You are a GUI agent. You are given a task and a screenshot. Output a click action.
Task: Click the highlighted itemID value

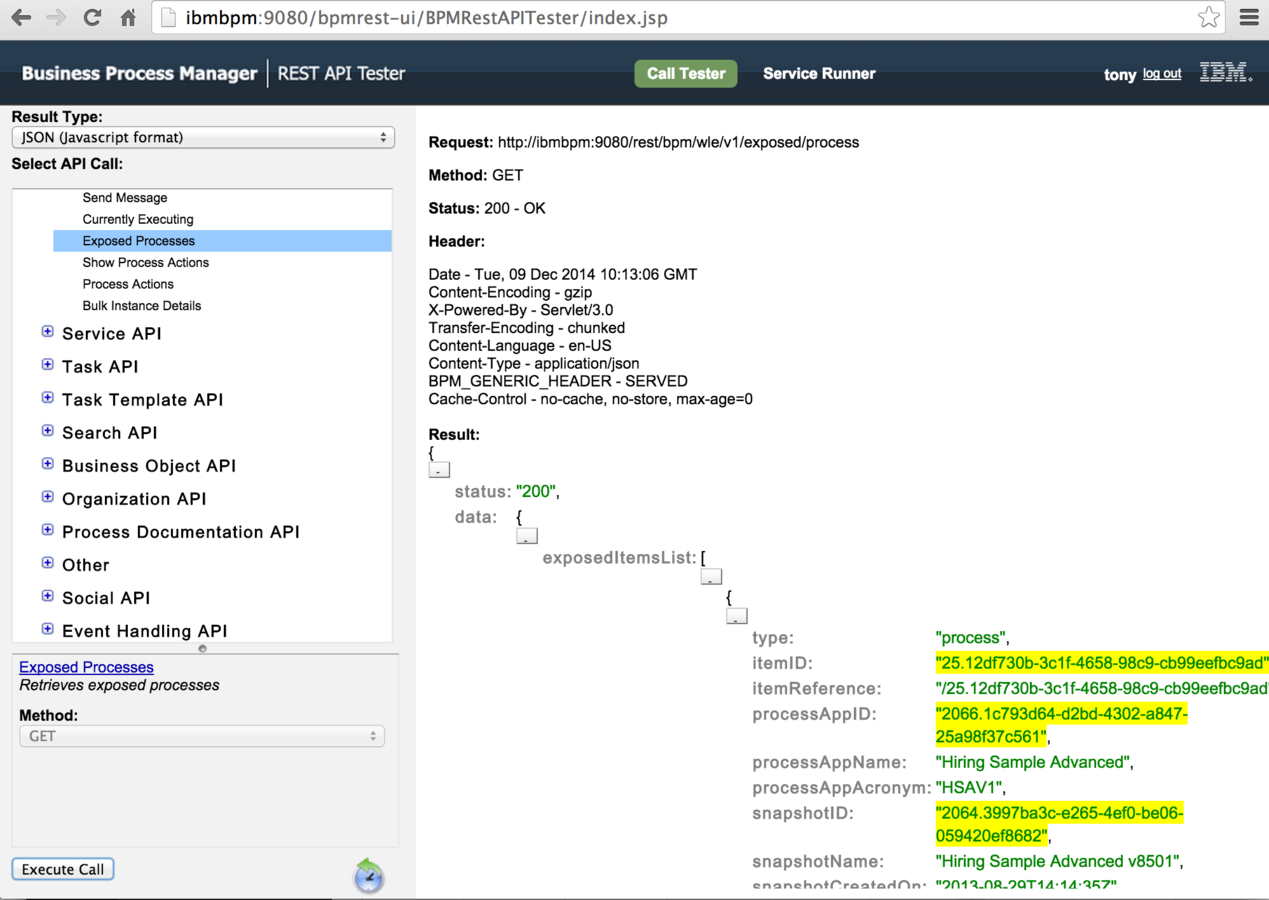(1102, 663)
